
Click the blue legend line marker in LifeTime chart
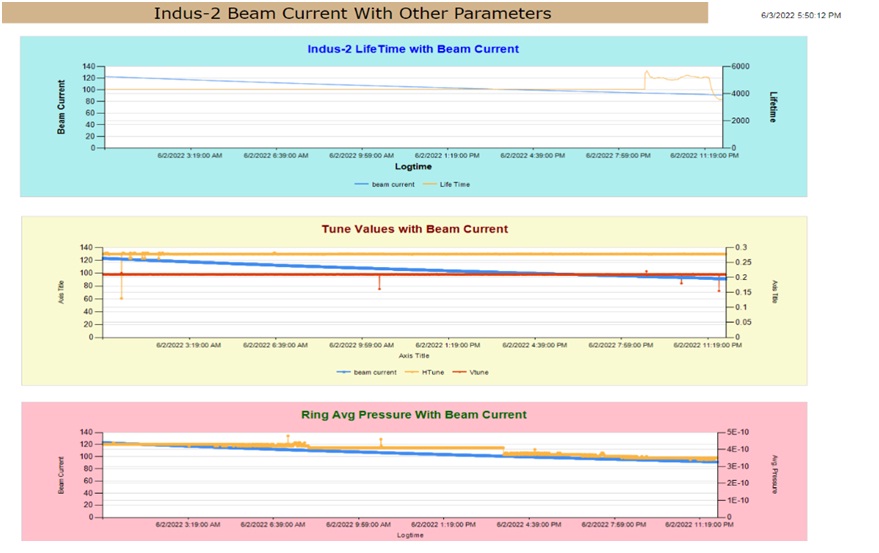coord(362,185)
